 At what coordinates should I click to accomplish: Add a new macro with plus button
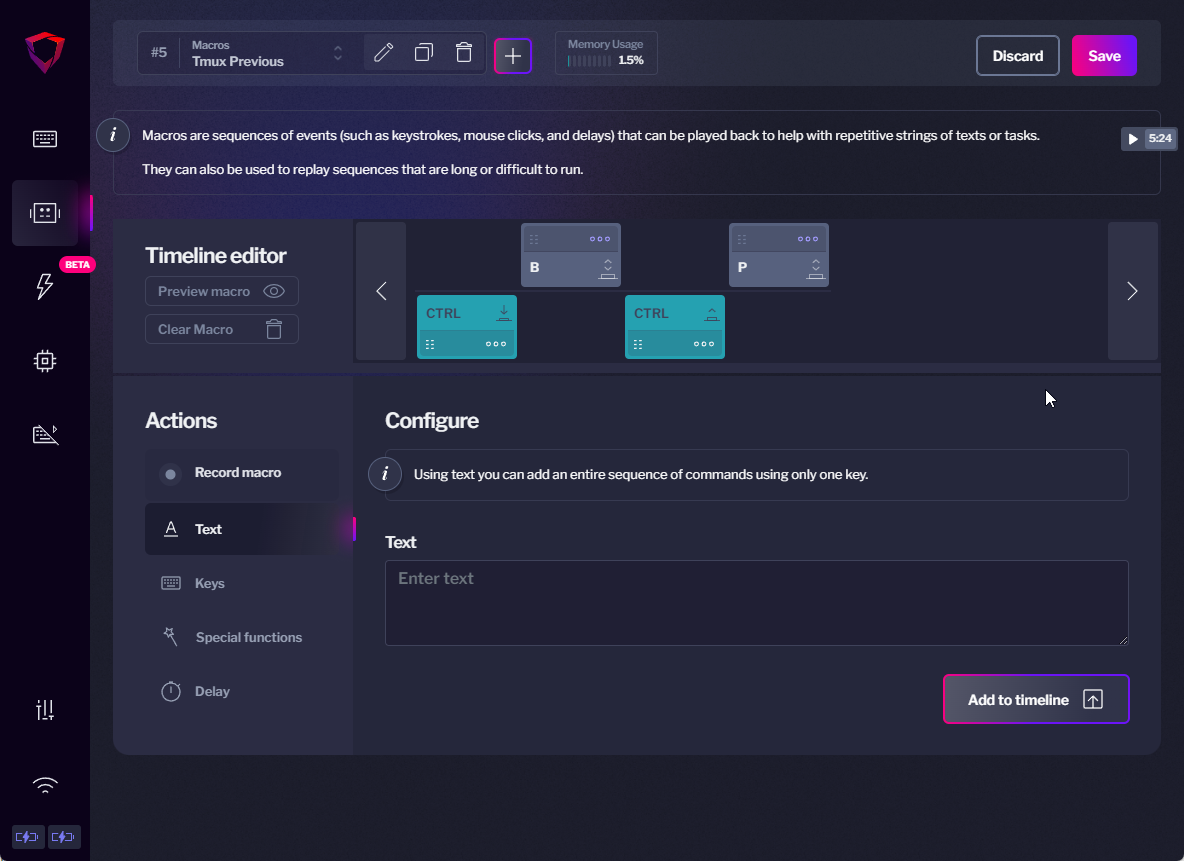[513, 56]
